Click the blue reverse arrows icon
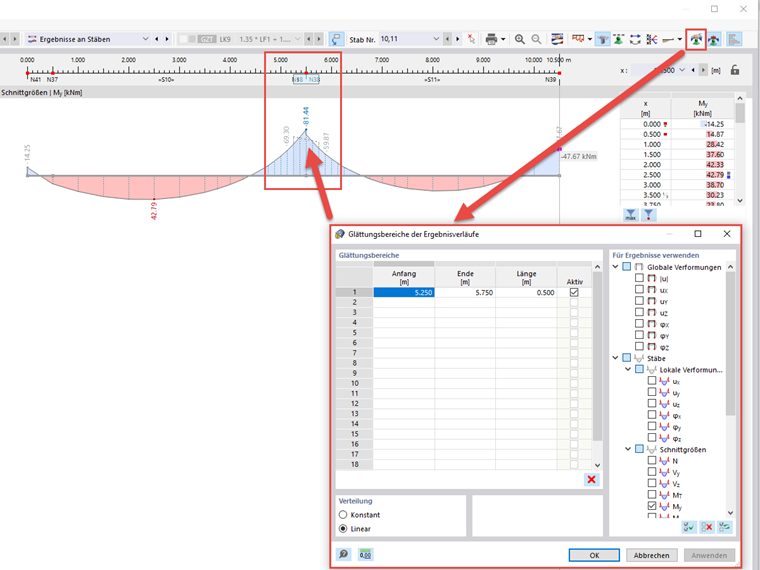This screenshot has width=760, height=570. tap(635, 39)
